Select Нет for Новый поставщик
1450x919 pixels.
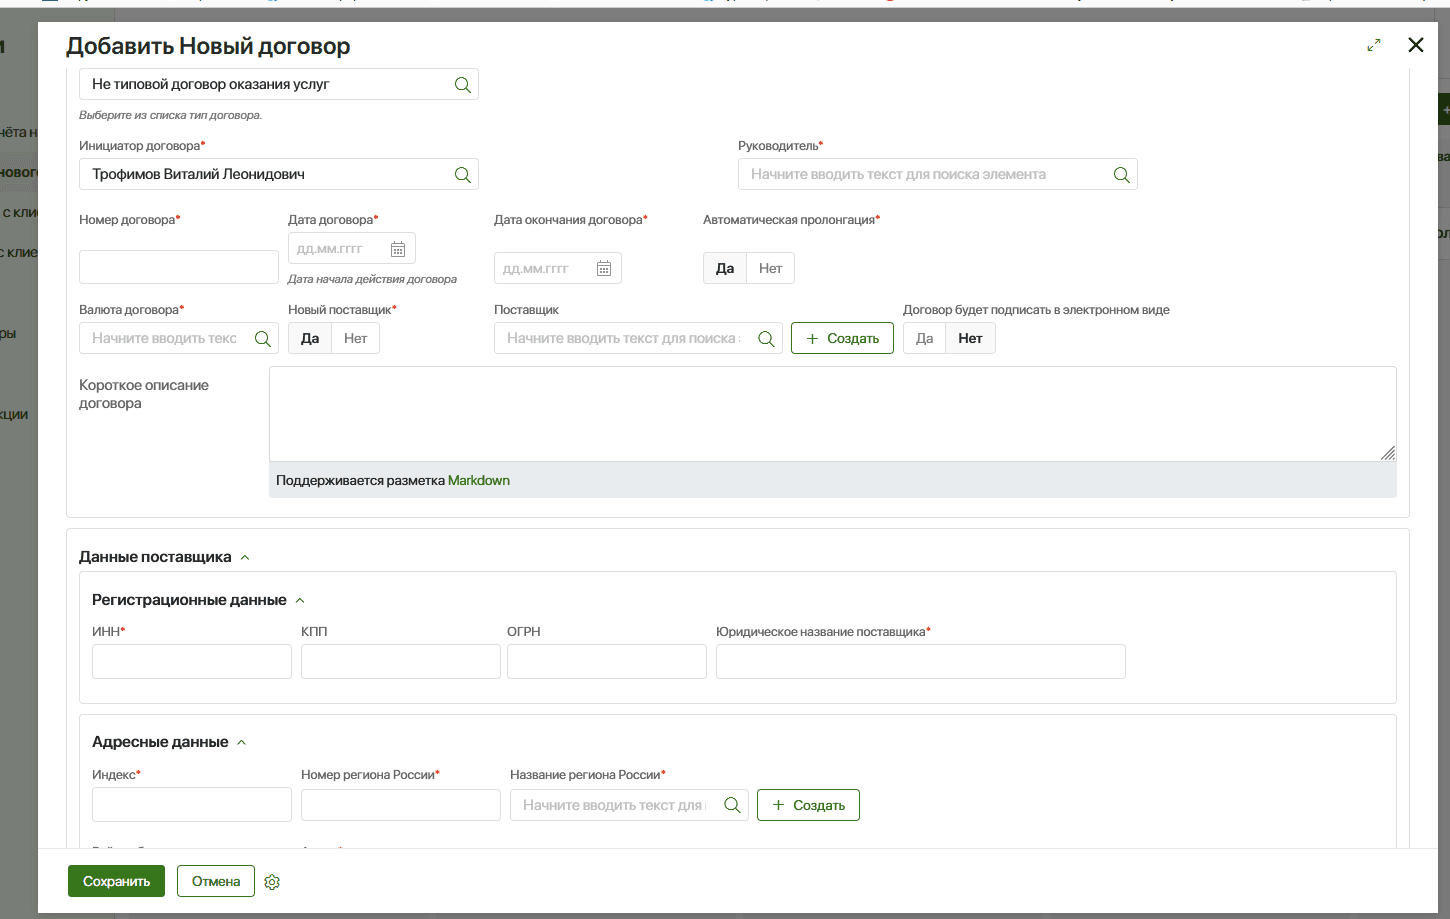pyautogui.click(x=355, y=339)
